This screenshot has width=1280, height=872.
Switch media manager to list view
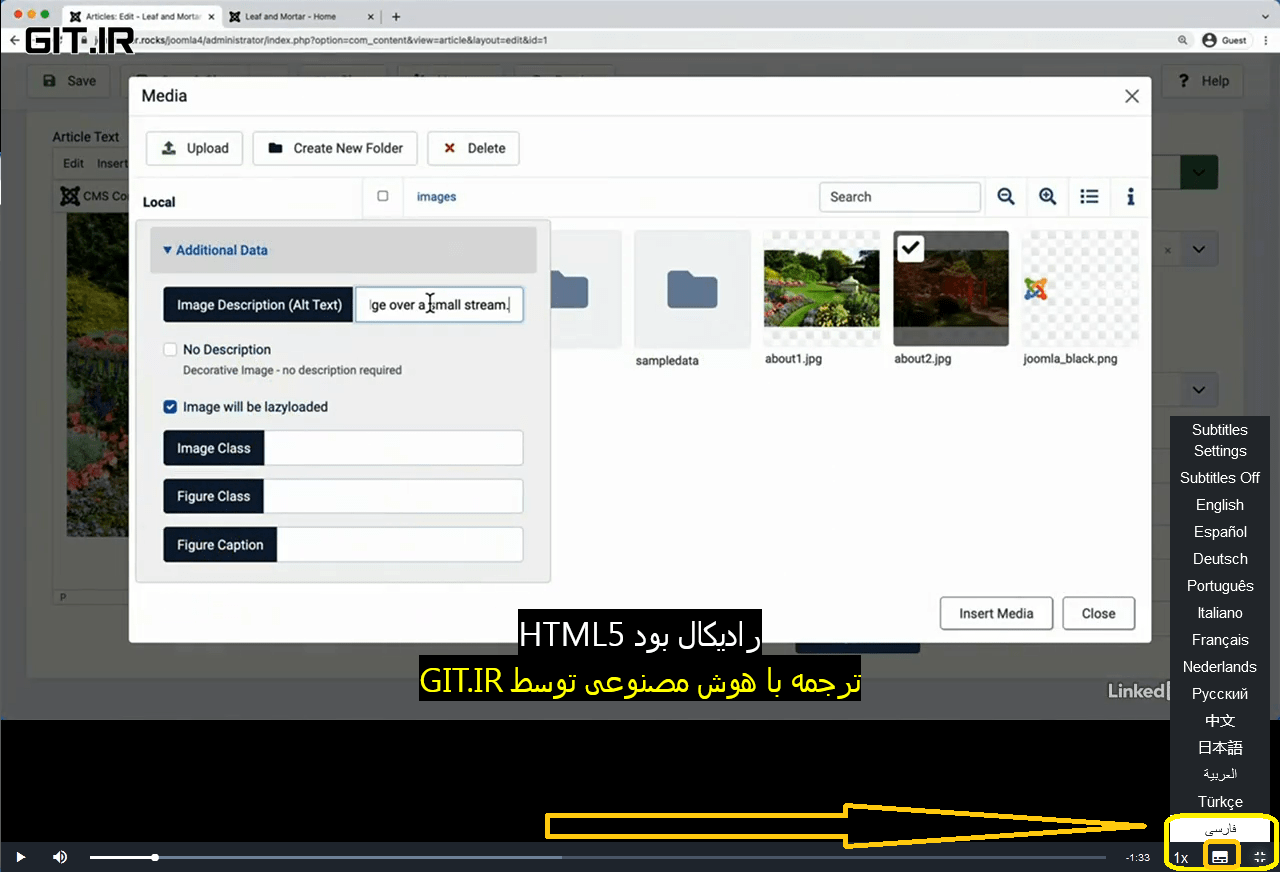pos(1089,196)
